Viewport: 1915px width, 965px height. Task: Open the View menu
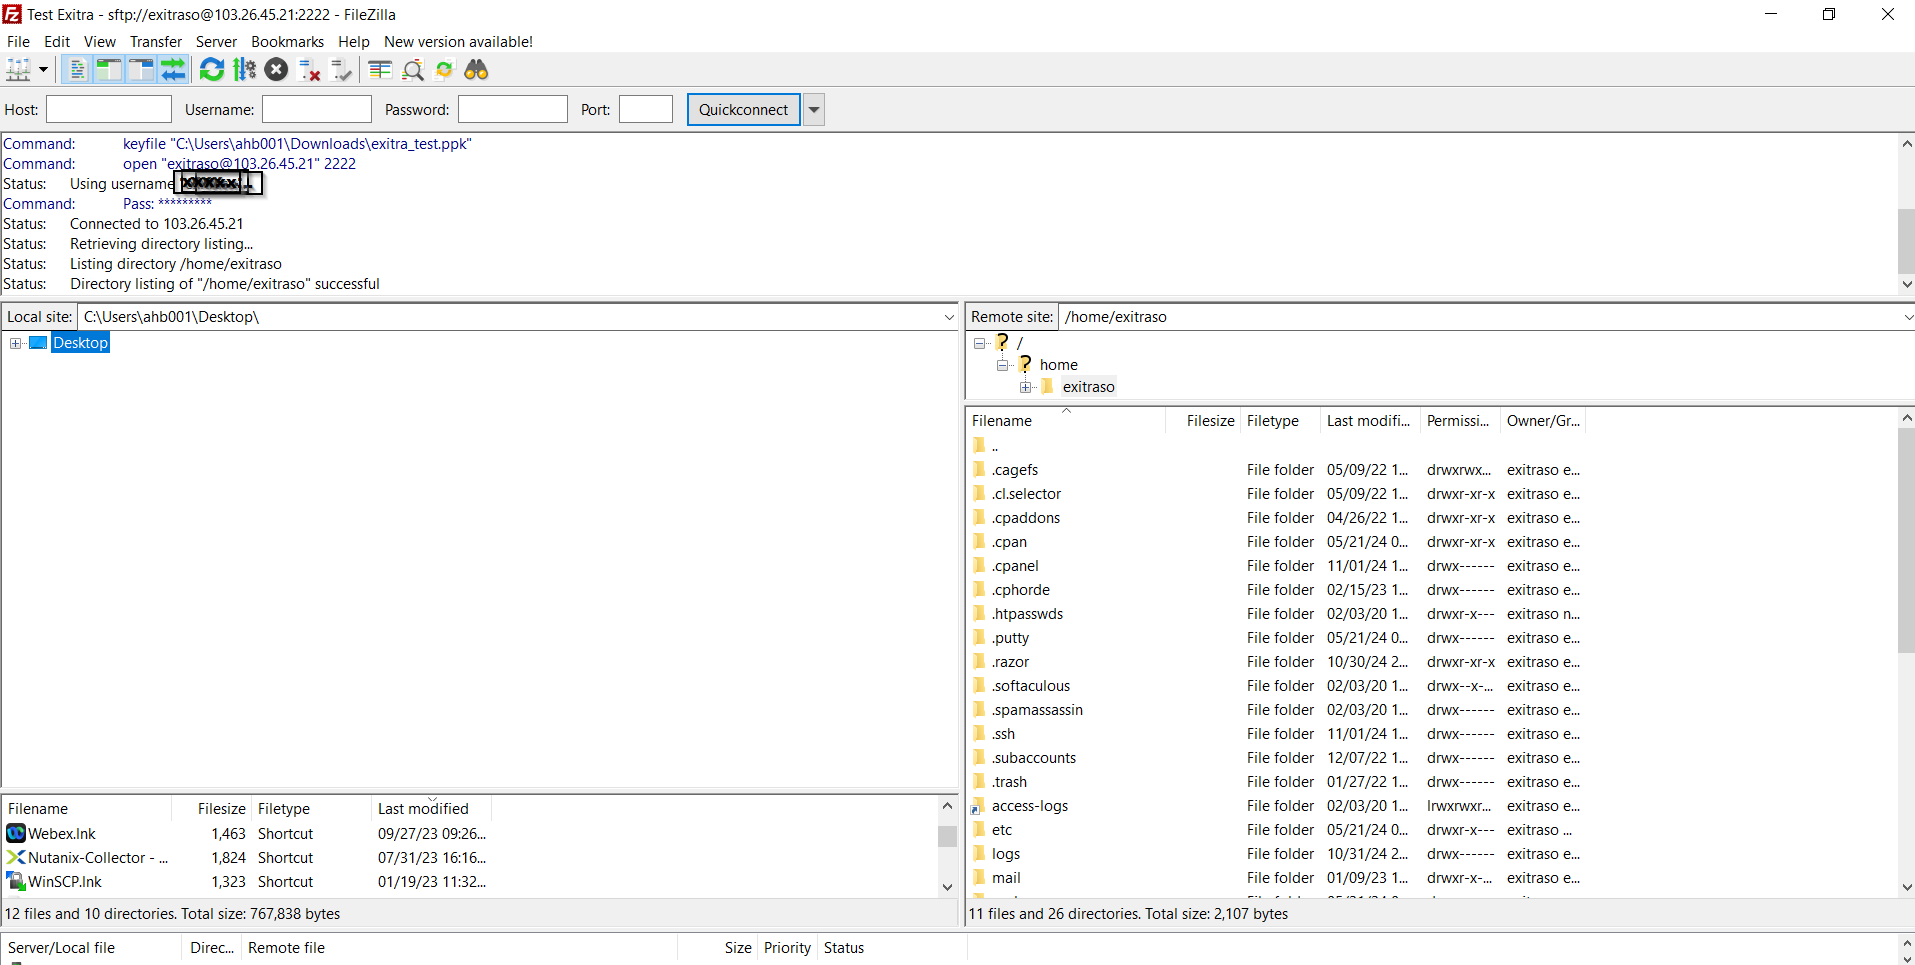click(x=100, y=42)
